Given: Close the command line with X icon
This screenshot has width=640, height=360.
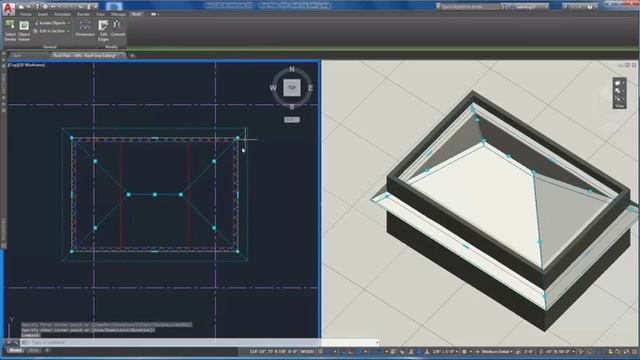Looking at the screenshot, I should tap(9, 342).
